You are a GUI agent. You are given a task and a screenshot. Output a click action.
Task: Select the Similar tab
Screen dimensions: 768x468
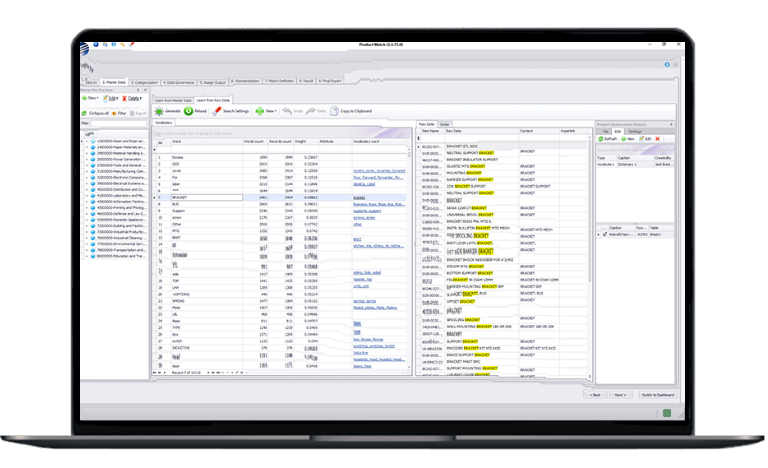click(x=445, y=124)
